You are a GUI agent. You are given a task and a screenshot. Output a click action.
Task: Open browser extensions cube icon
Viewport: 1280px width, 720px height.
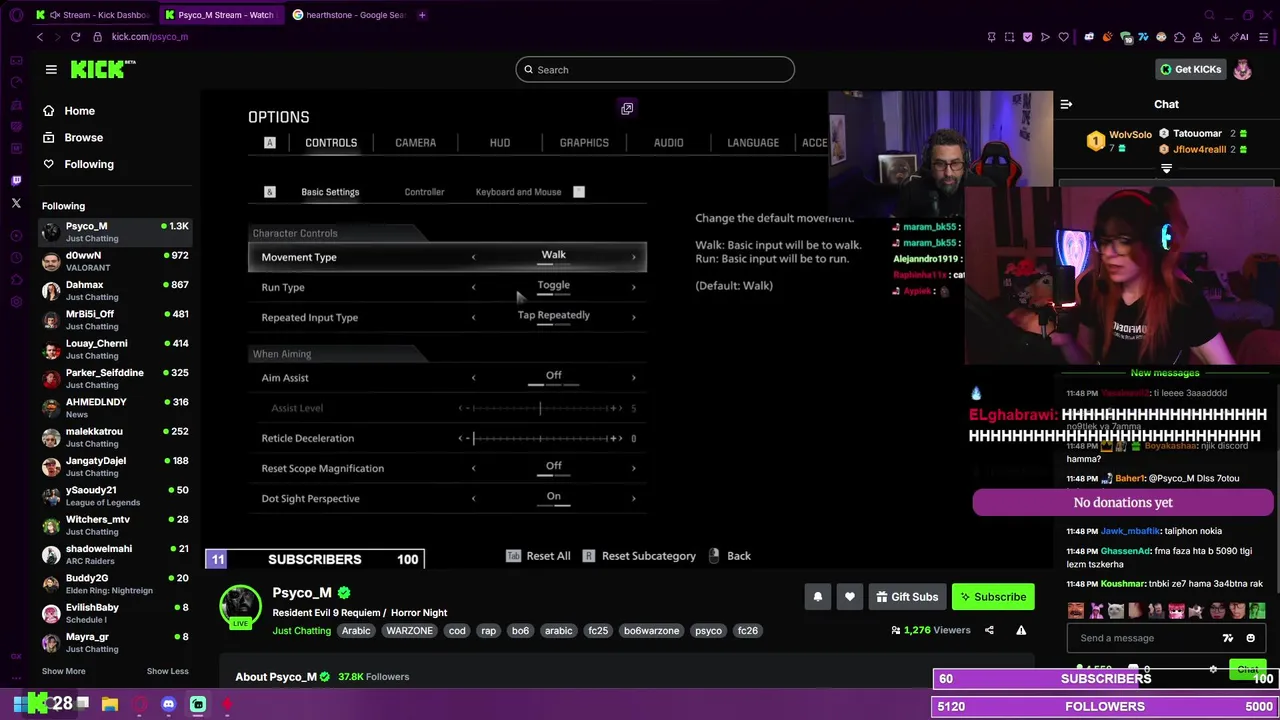(1180, 37)
